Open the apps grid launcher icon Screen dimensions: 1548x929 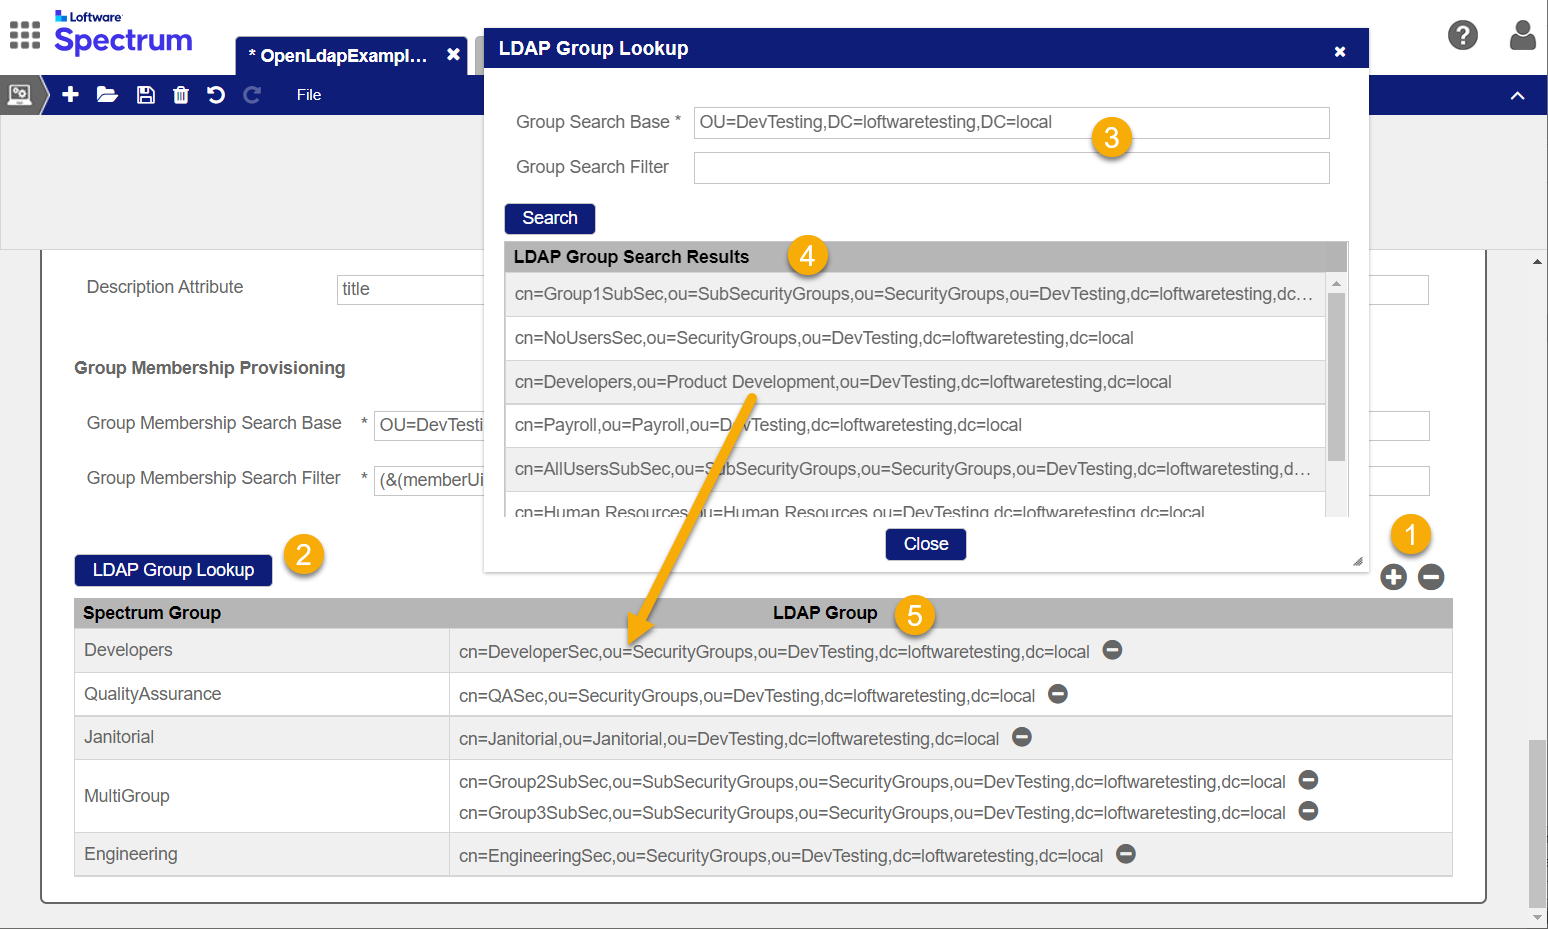pos(25,35)
